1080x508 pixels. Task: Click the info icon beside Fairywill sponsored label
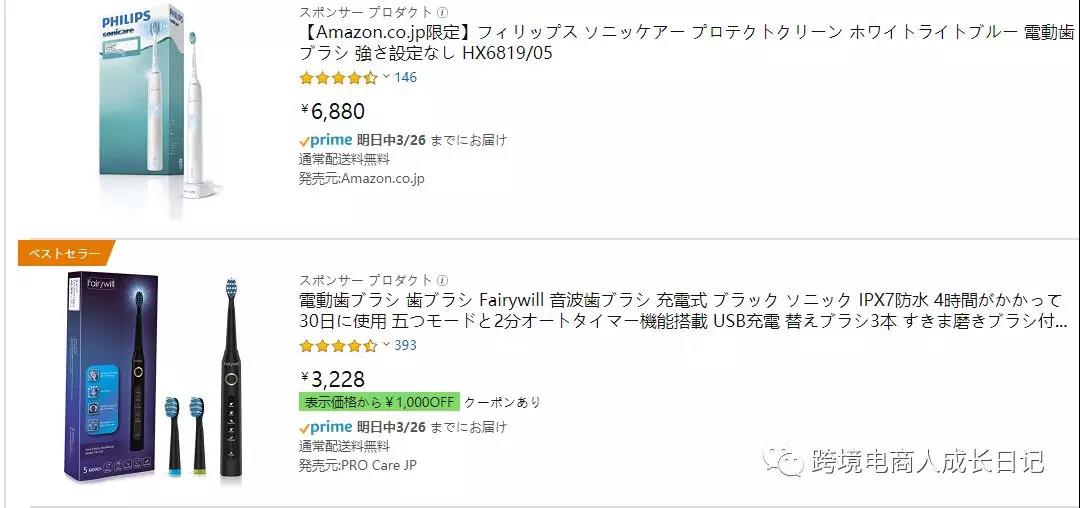443,280
